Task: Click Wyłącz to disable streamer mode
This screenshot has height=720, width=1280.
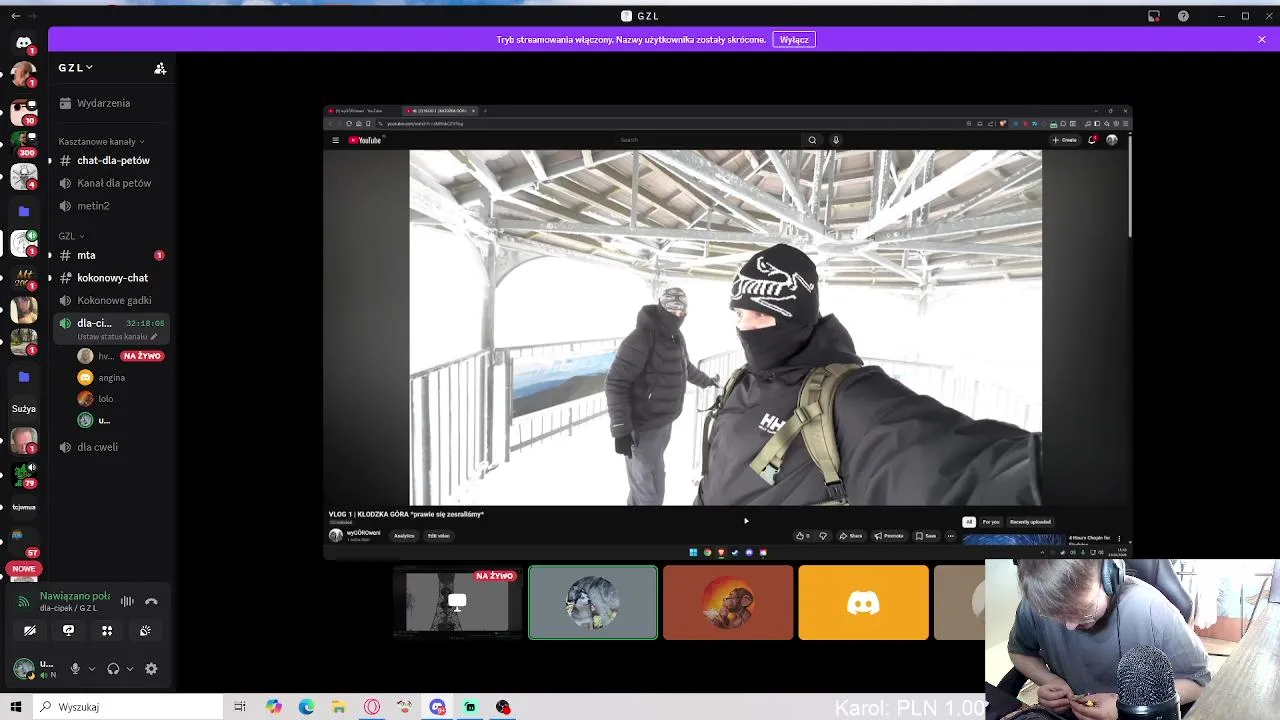Action: click(794, 40)
